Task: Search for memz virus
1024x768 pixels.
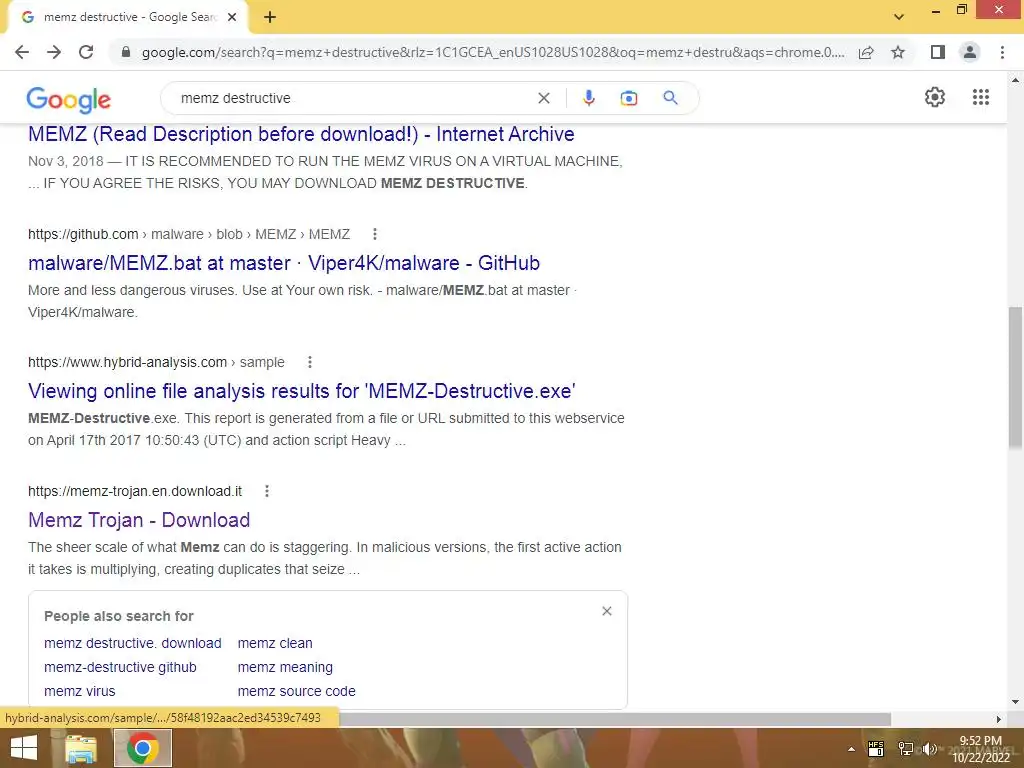Action: [x=80, y=691]
